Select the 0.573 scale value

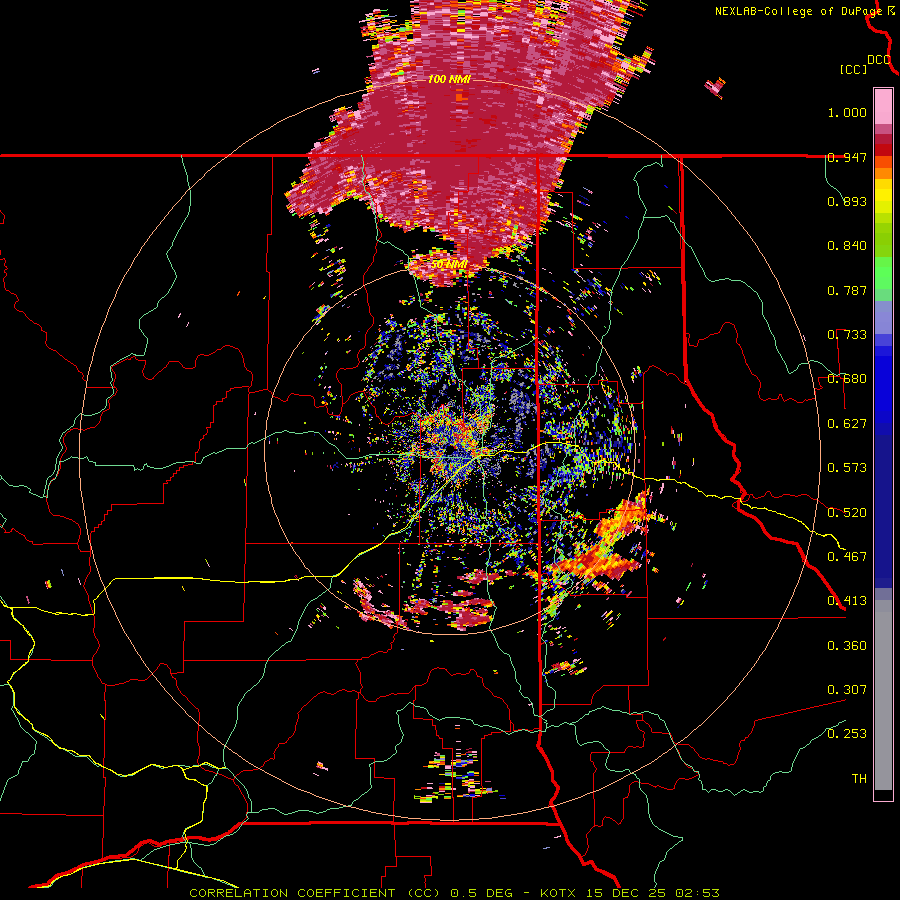[x=847, y=468]
